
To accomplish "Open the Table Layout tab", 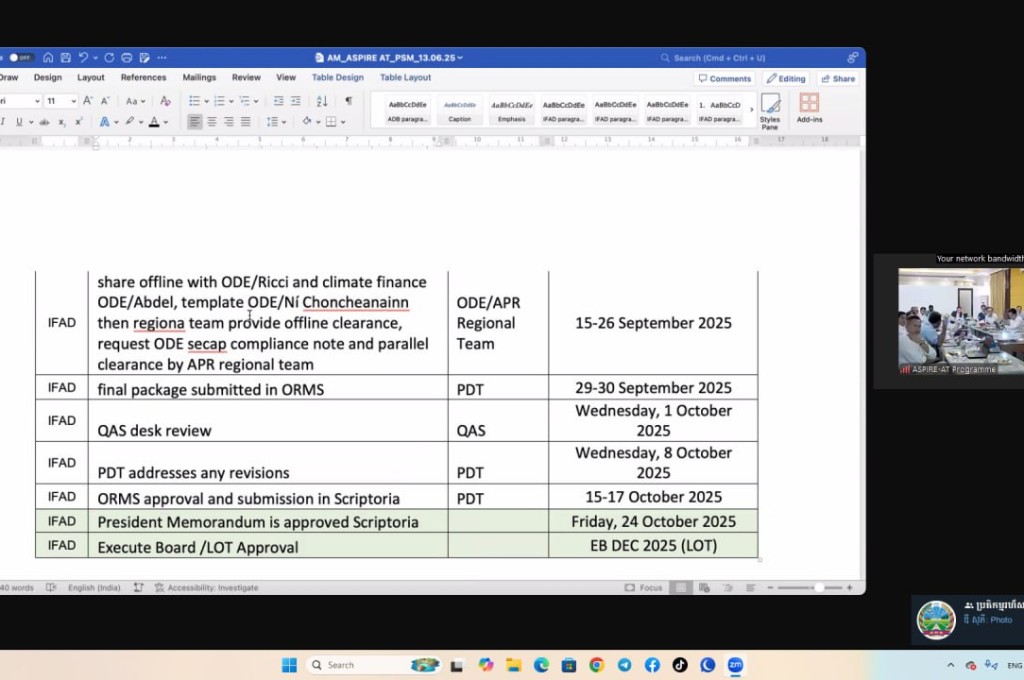I will (406, 77).
